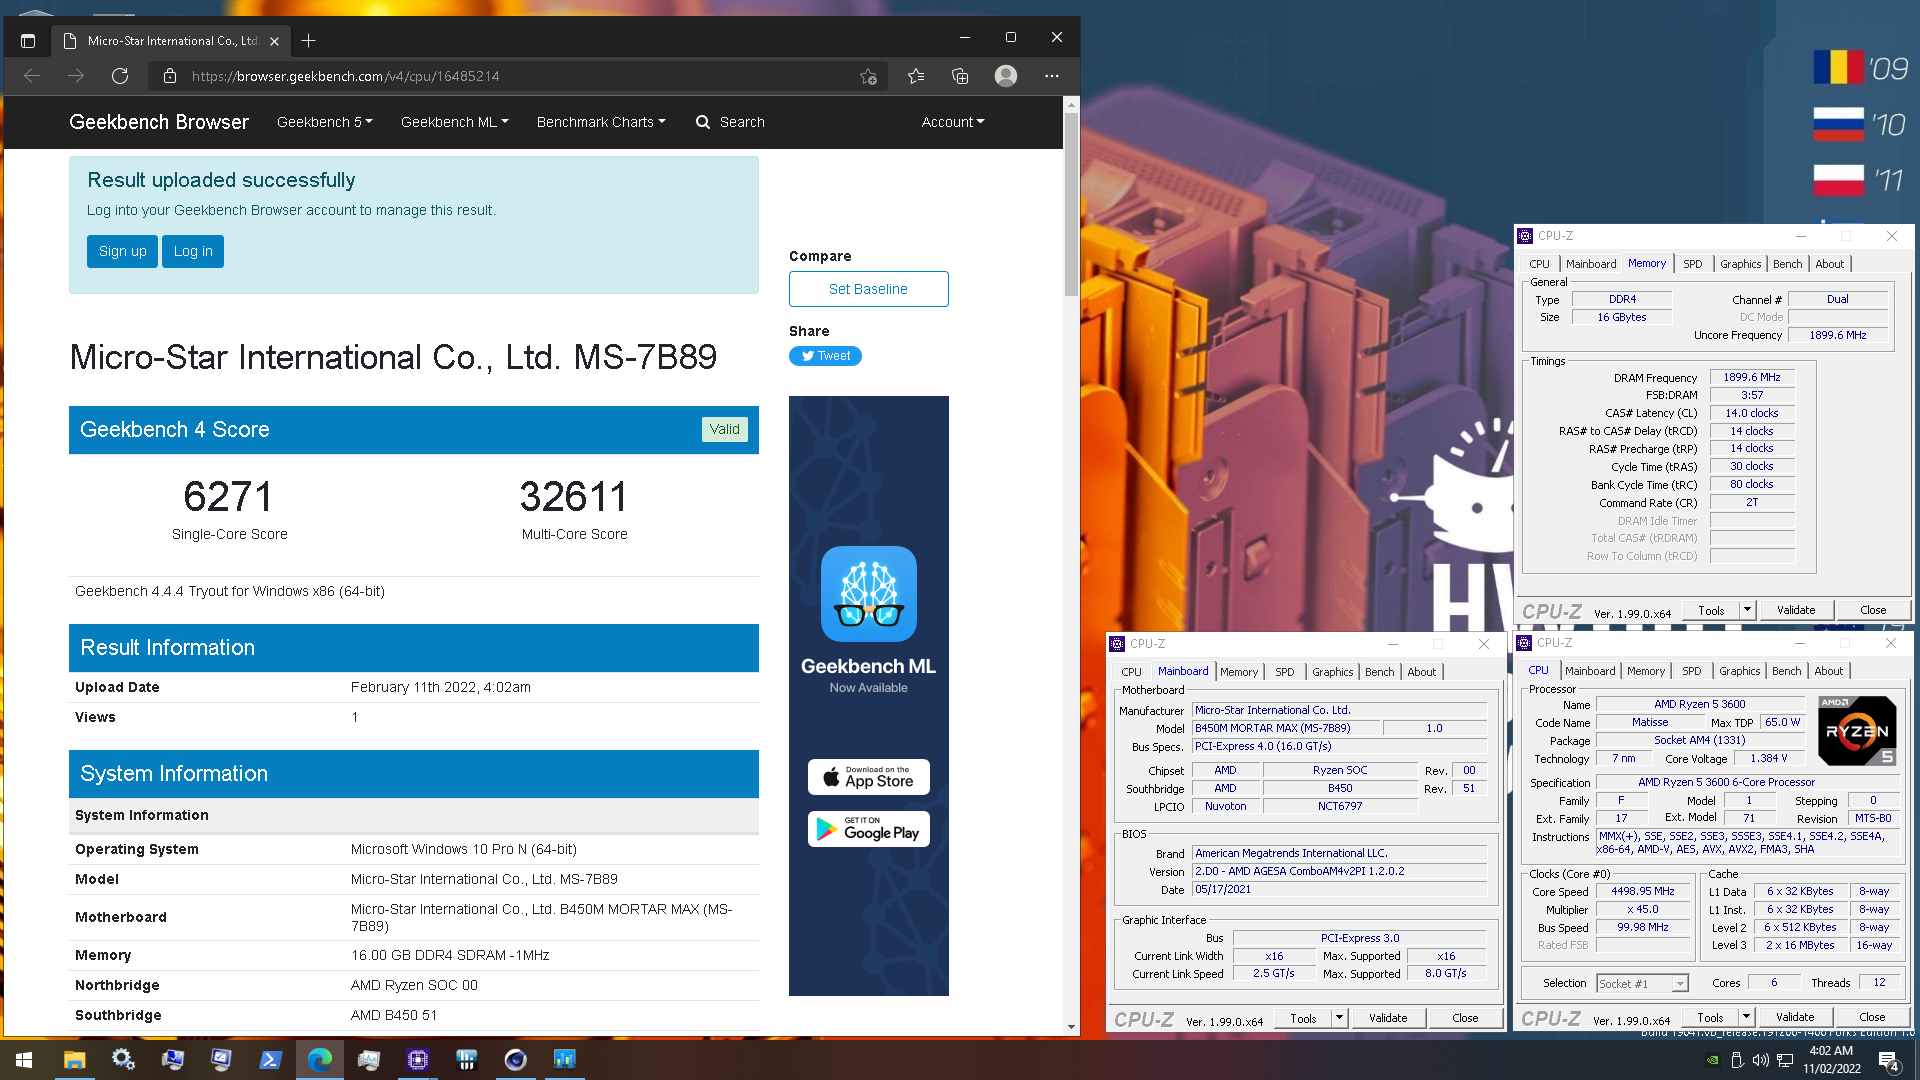Open SPD tab in Memory CPU-Z window
Screen dimensions: 1920x1080
pos(1692,264)
